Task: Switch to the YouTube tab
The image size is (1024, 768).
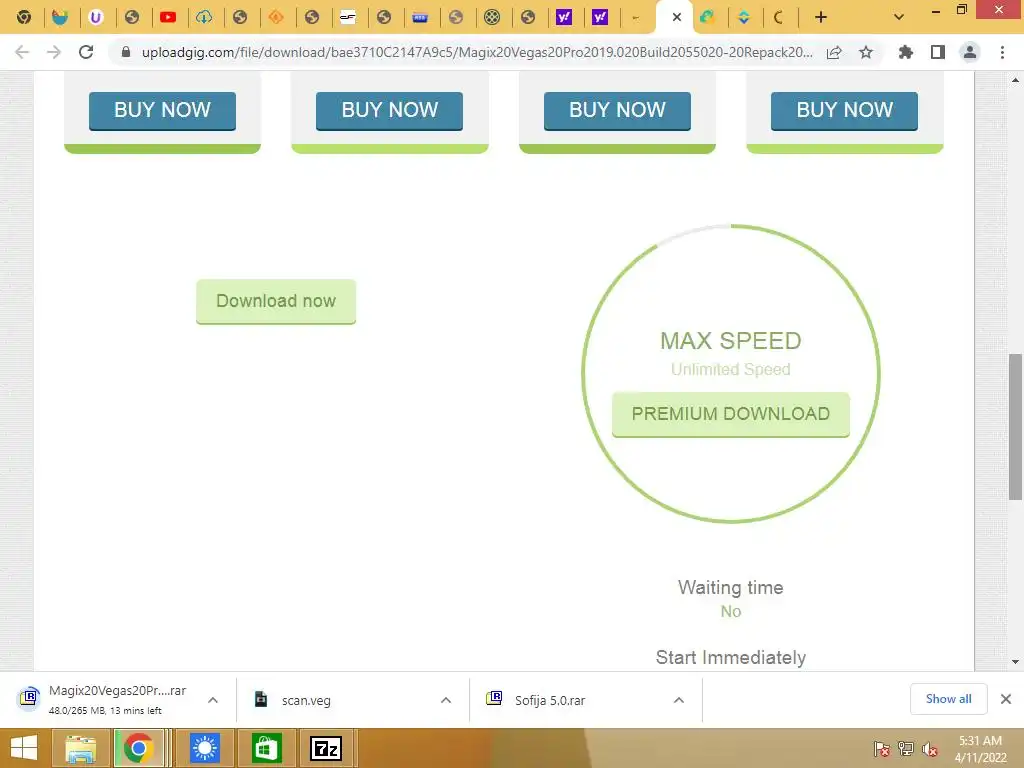Action: click(x=168, y=17)
